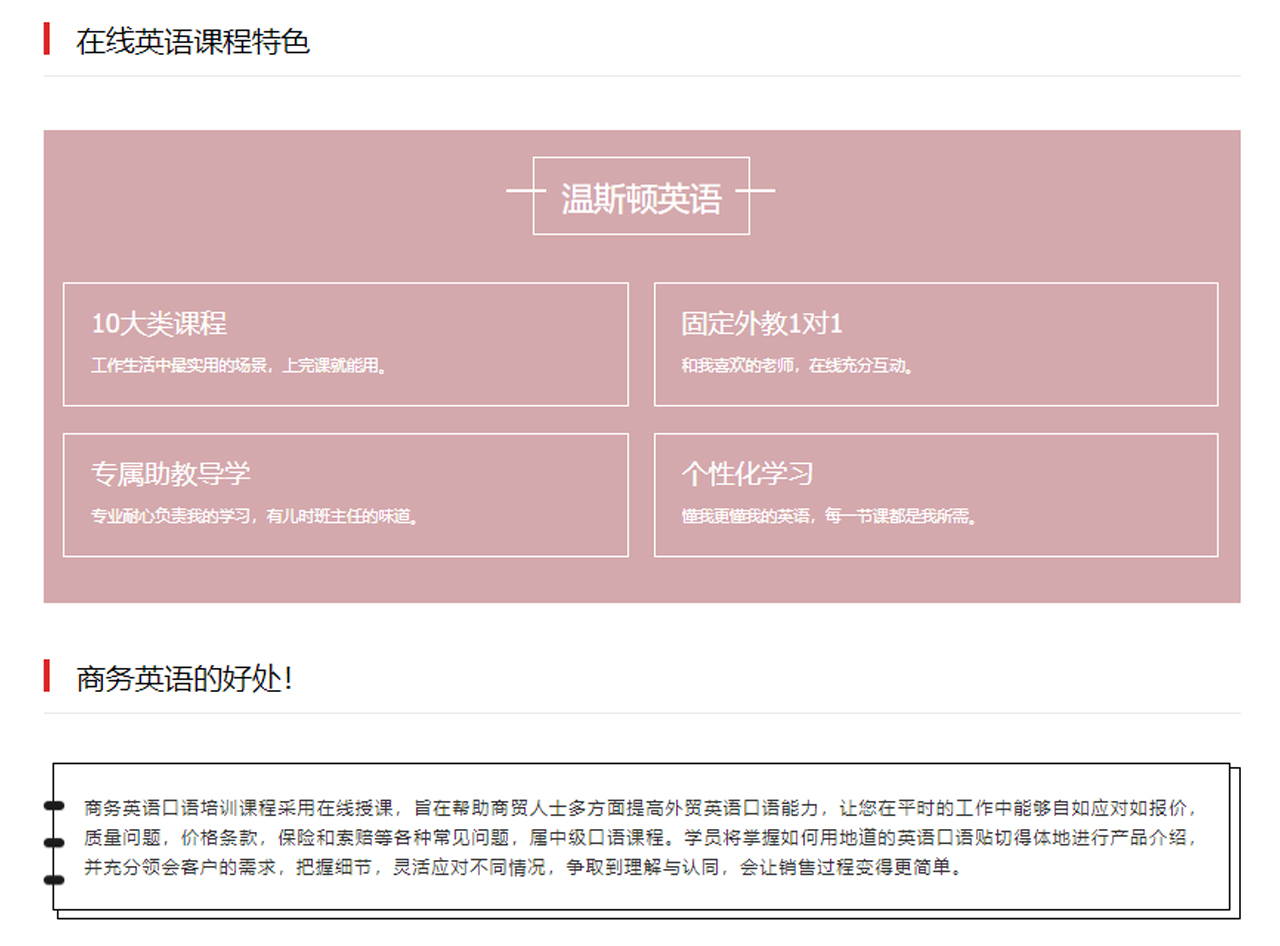The width and height of the screenshot is (1280, 946).
Task: Click the line starting 并充分领会客户的需求
Action: [525, 868]
